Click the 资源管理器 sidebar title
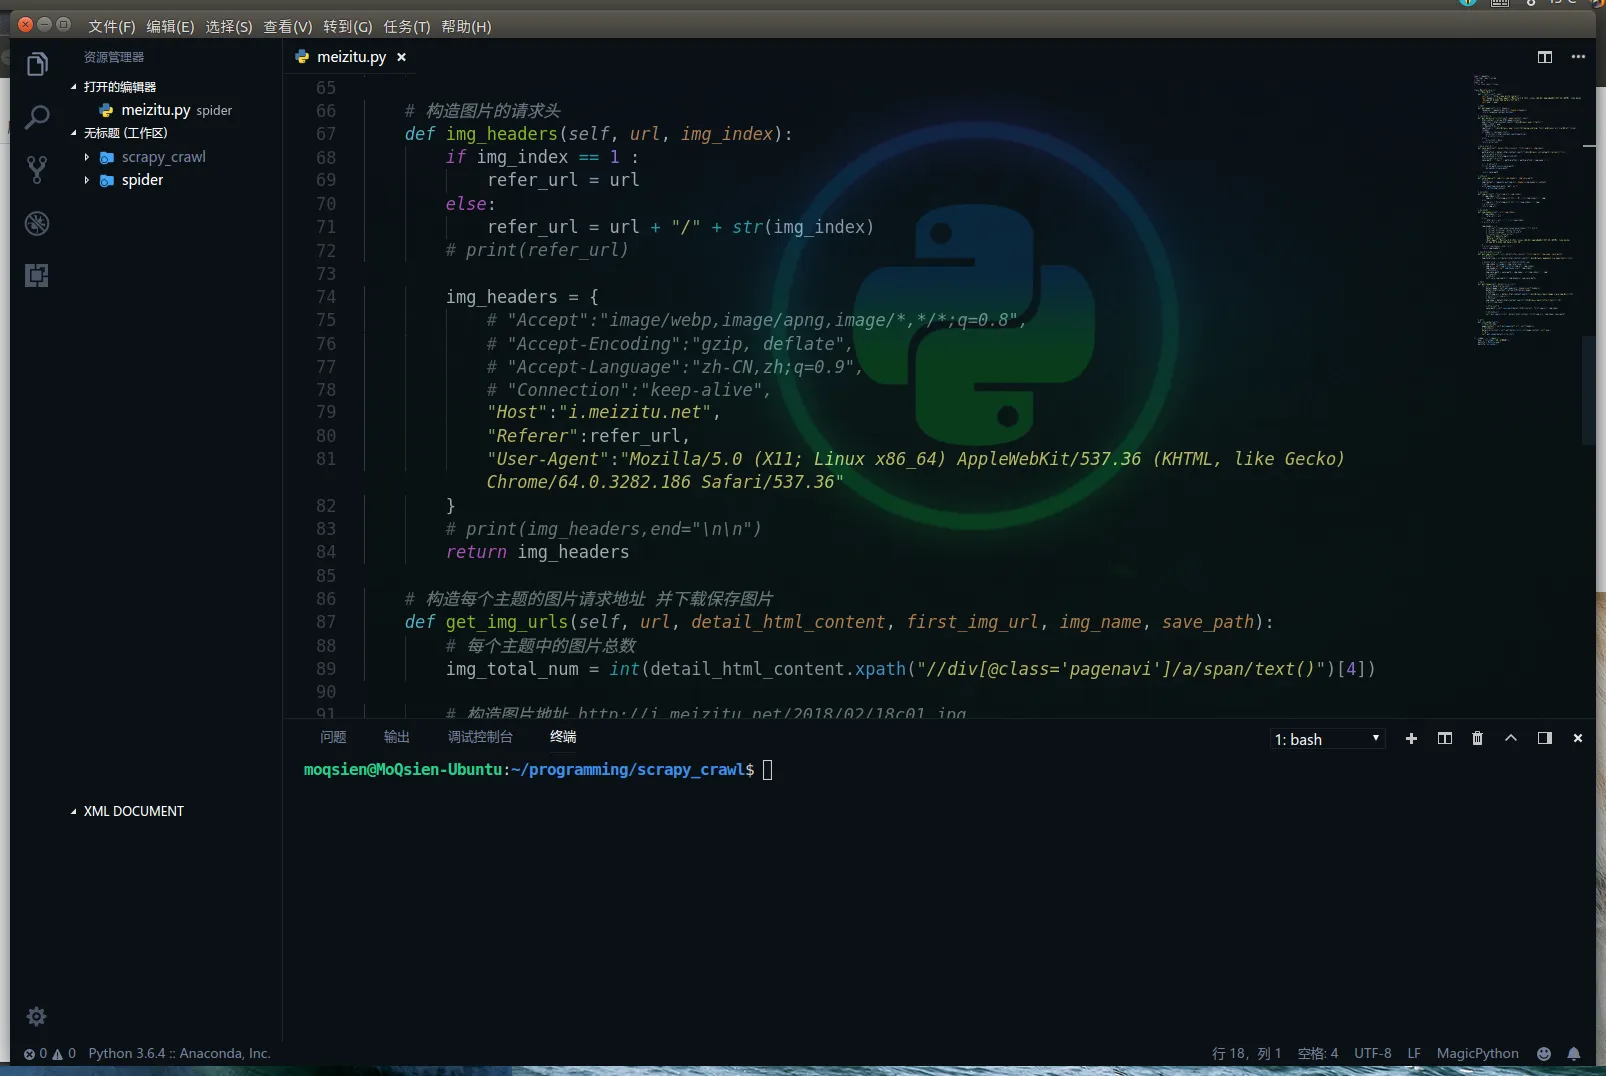The width and height of the screenshot is (1606, 1076). tap(114, 57)
